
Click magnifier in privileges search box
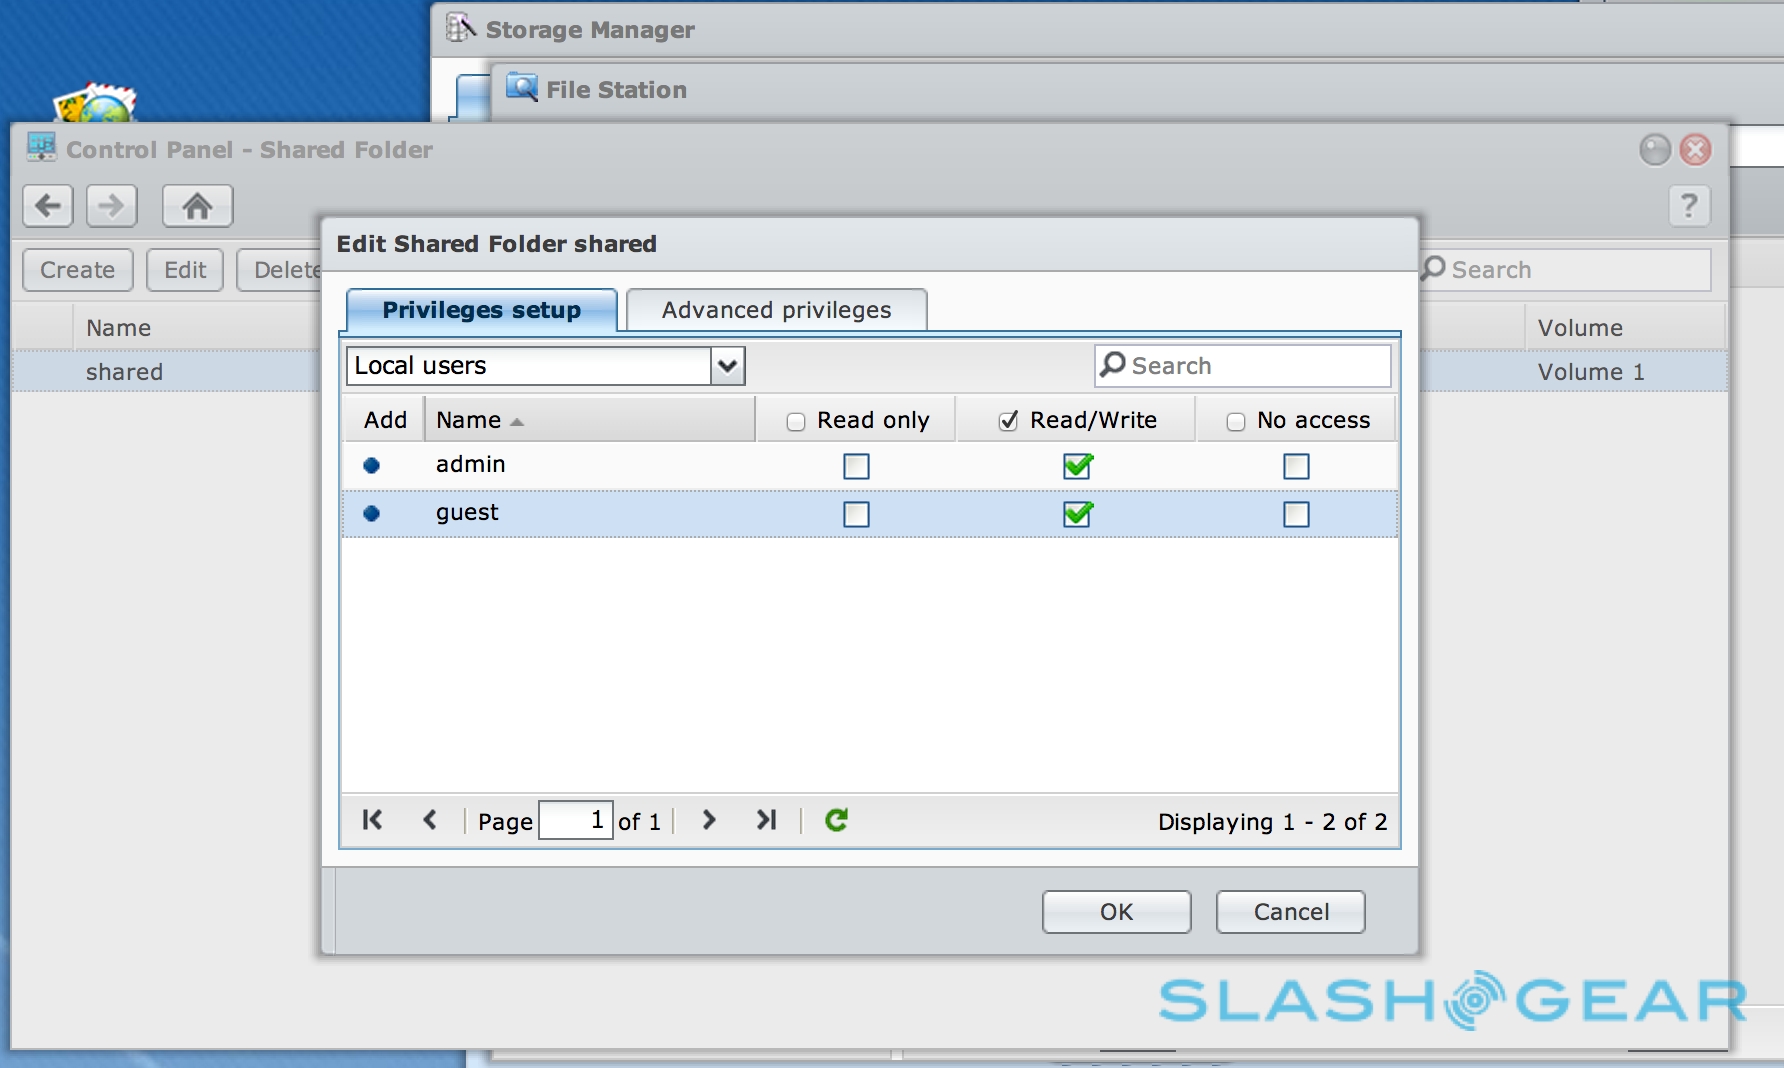pyautogui.click(x=1112, y=365)
